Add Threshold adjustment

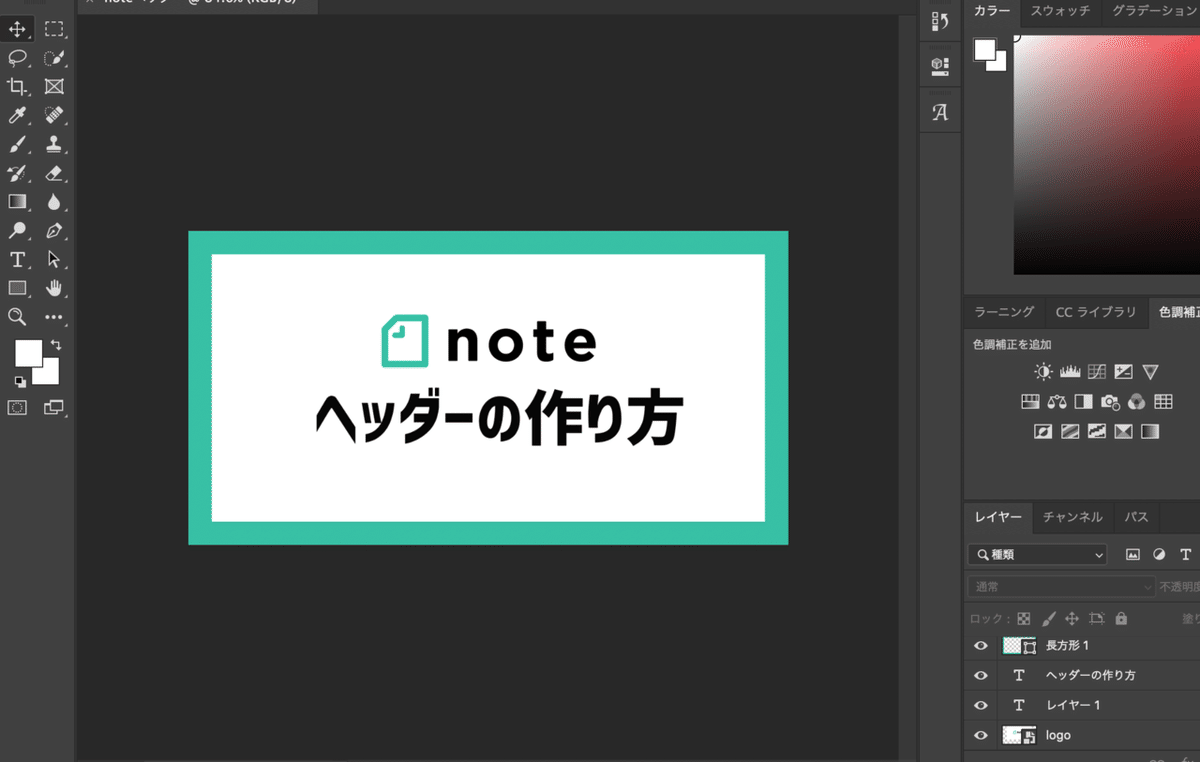[x=1097, y=432]
